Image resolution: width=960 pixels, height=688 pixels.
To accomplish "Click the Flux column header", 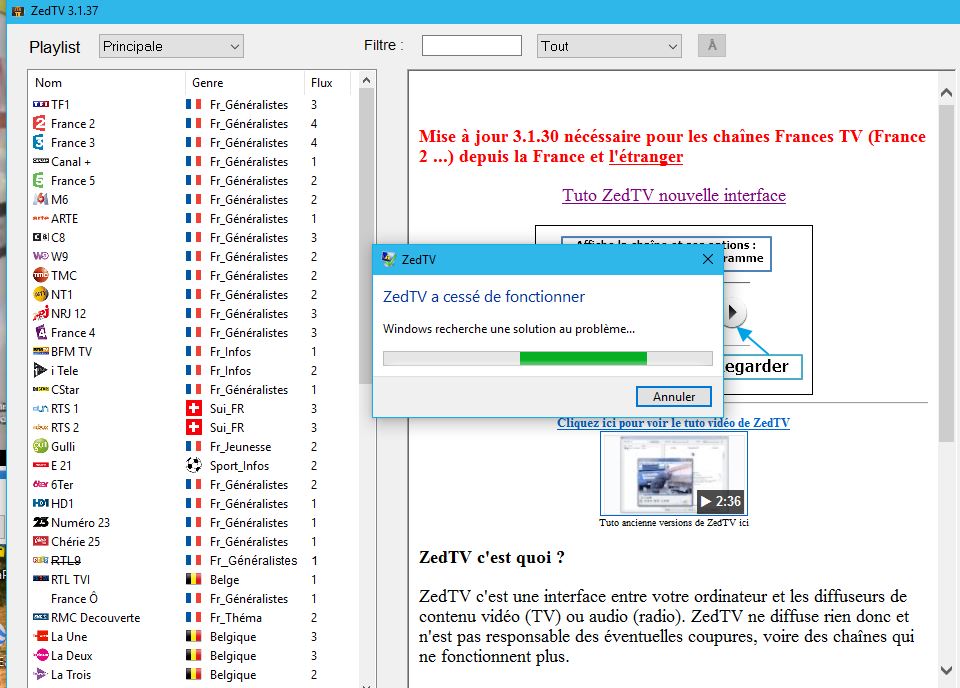I will click(327, 83).
